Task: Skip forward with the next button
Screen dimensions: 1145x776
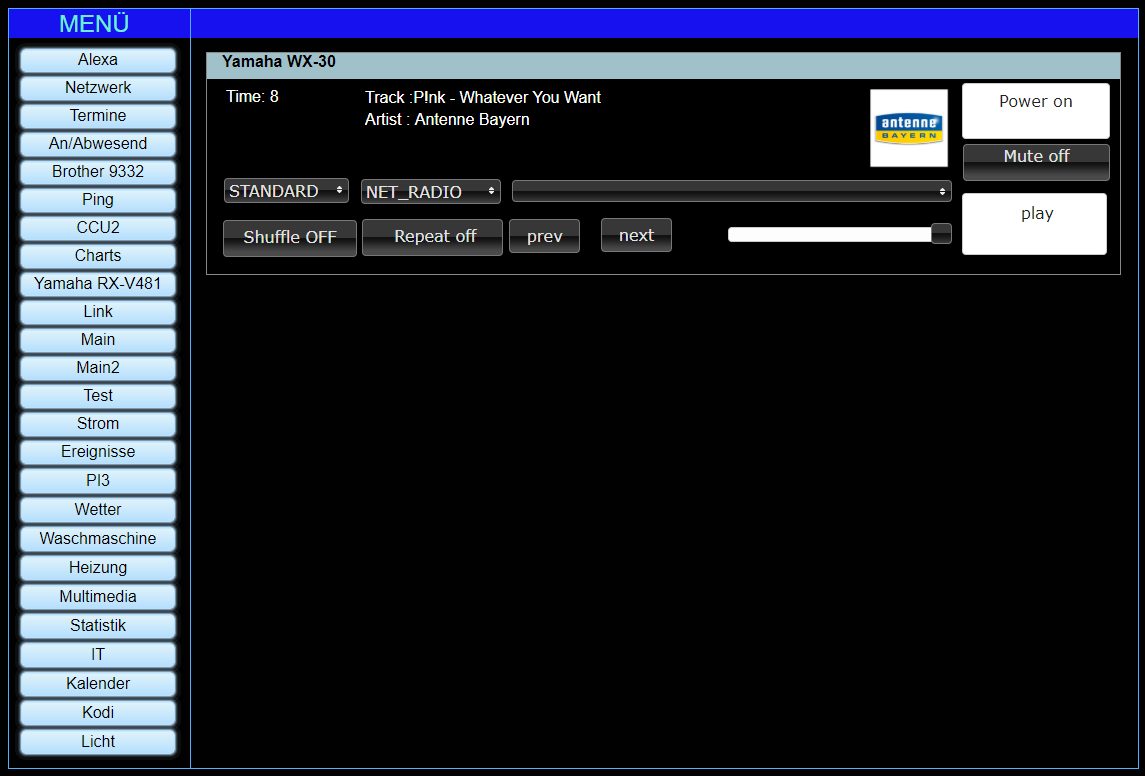Action: pyautogui.click(x=636, y=235)
